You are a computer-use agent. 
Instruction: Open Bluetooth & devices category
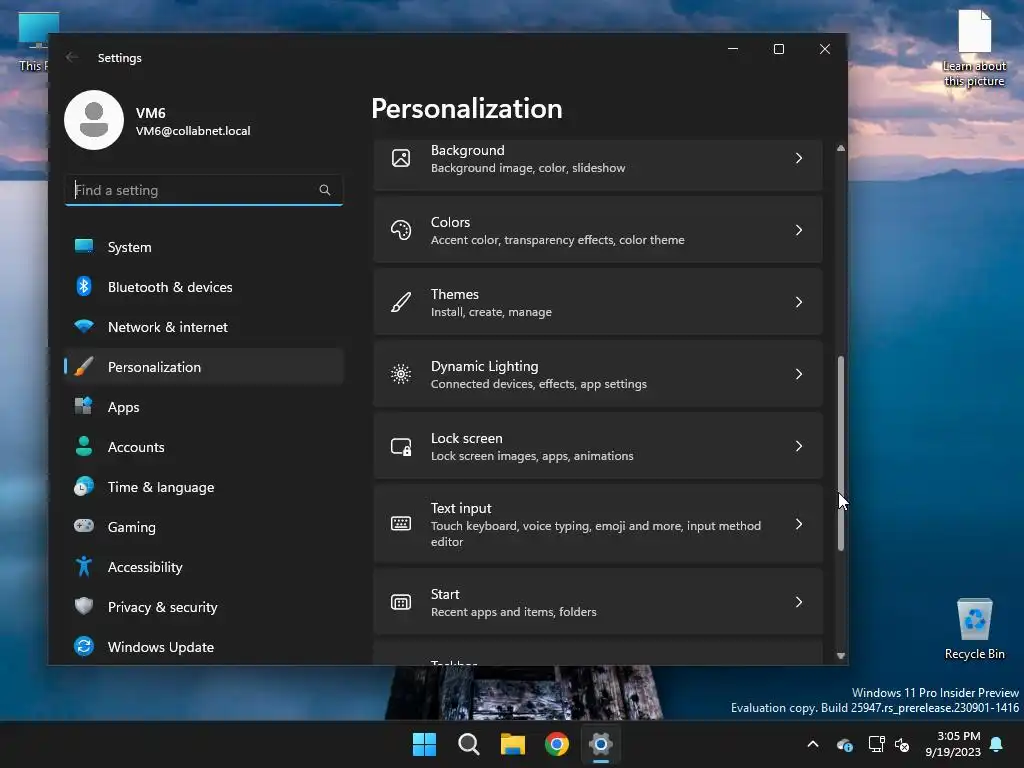204,287
